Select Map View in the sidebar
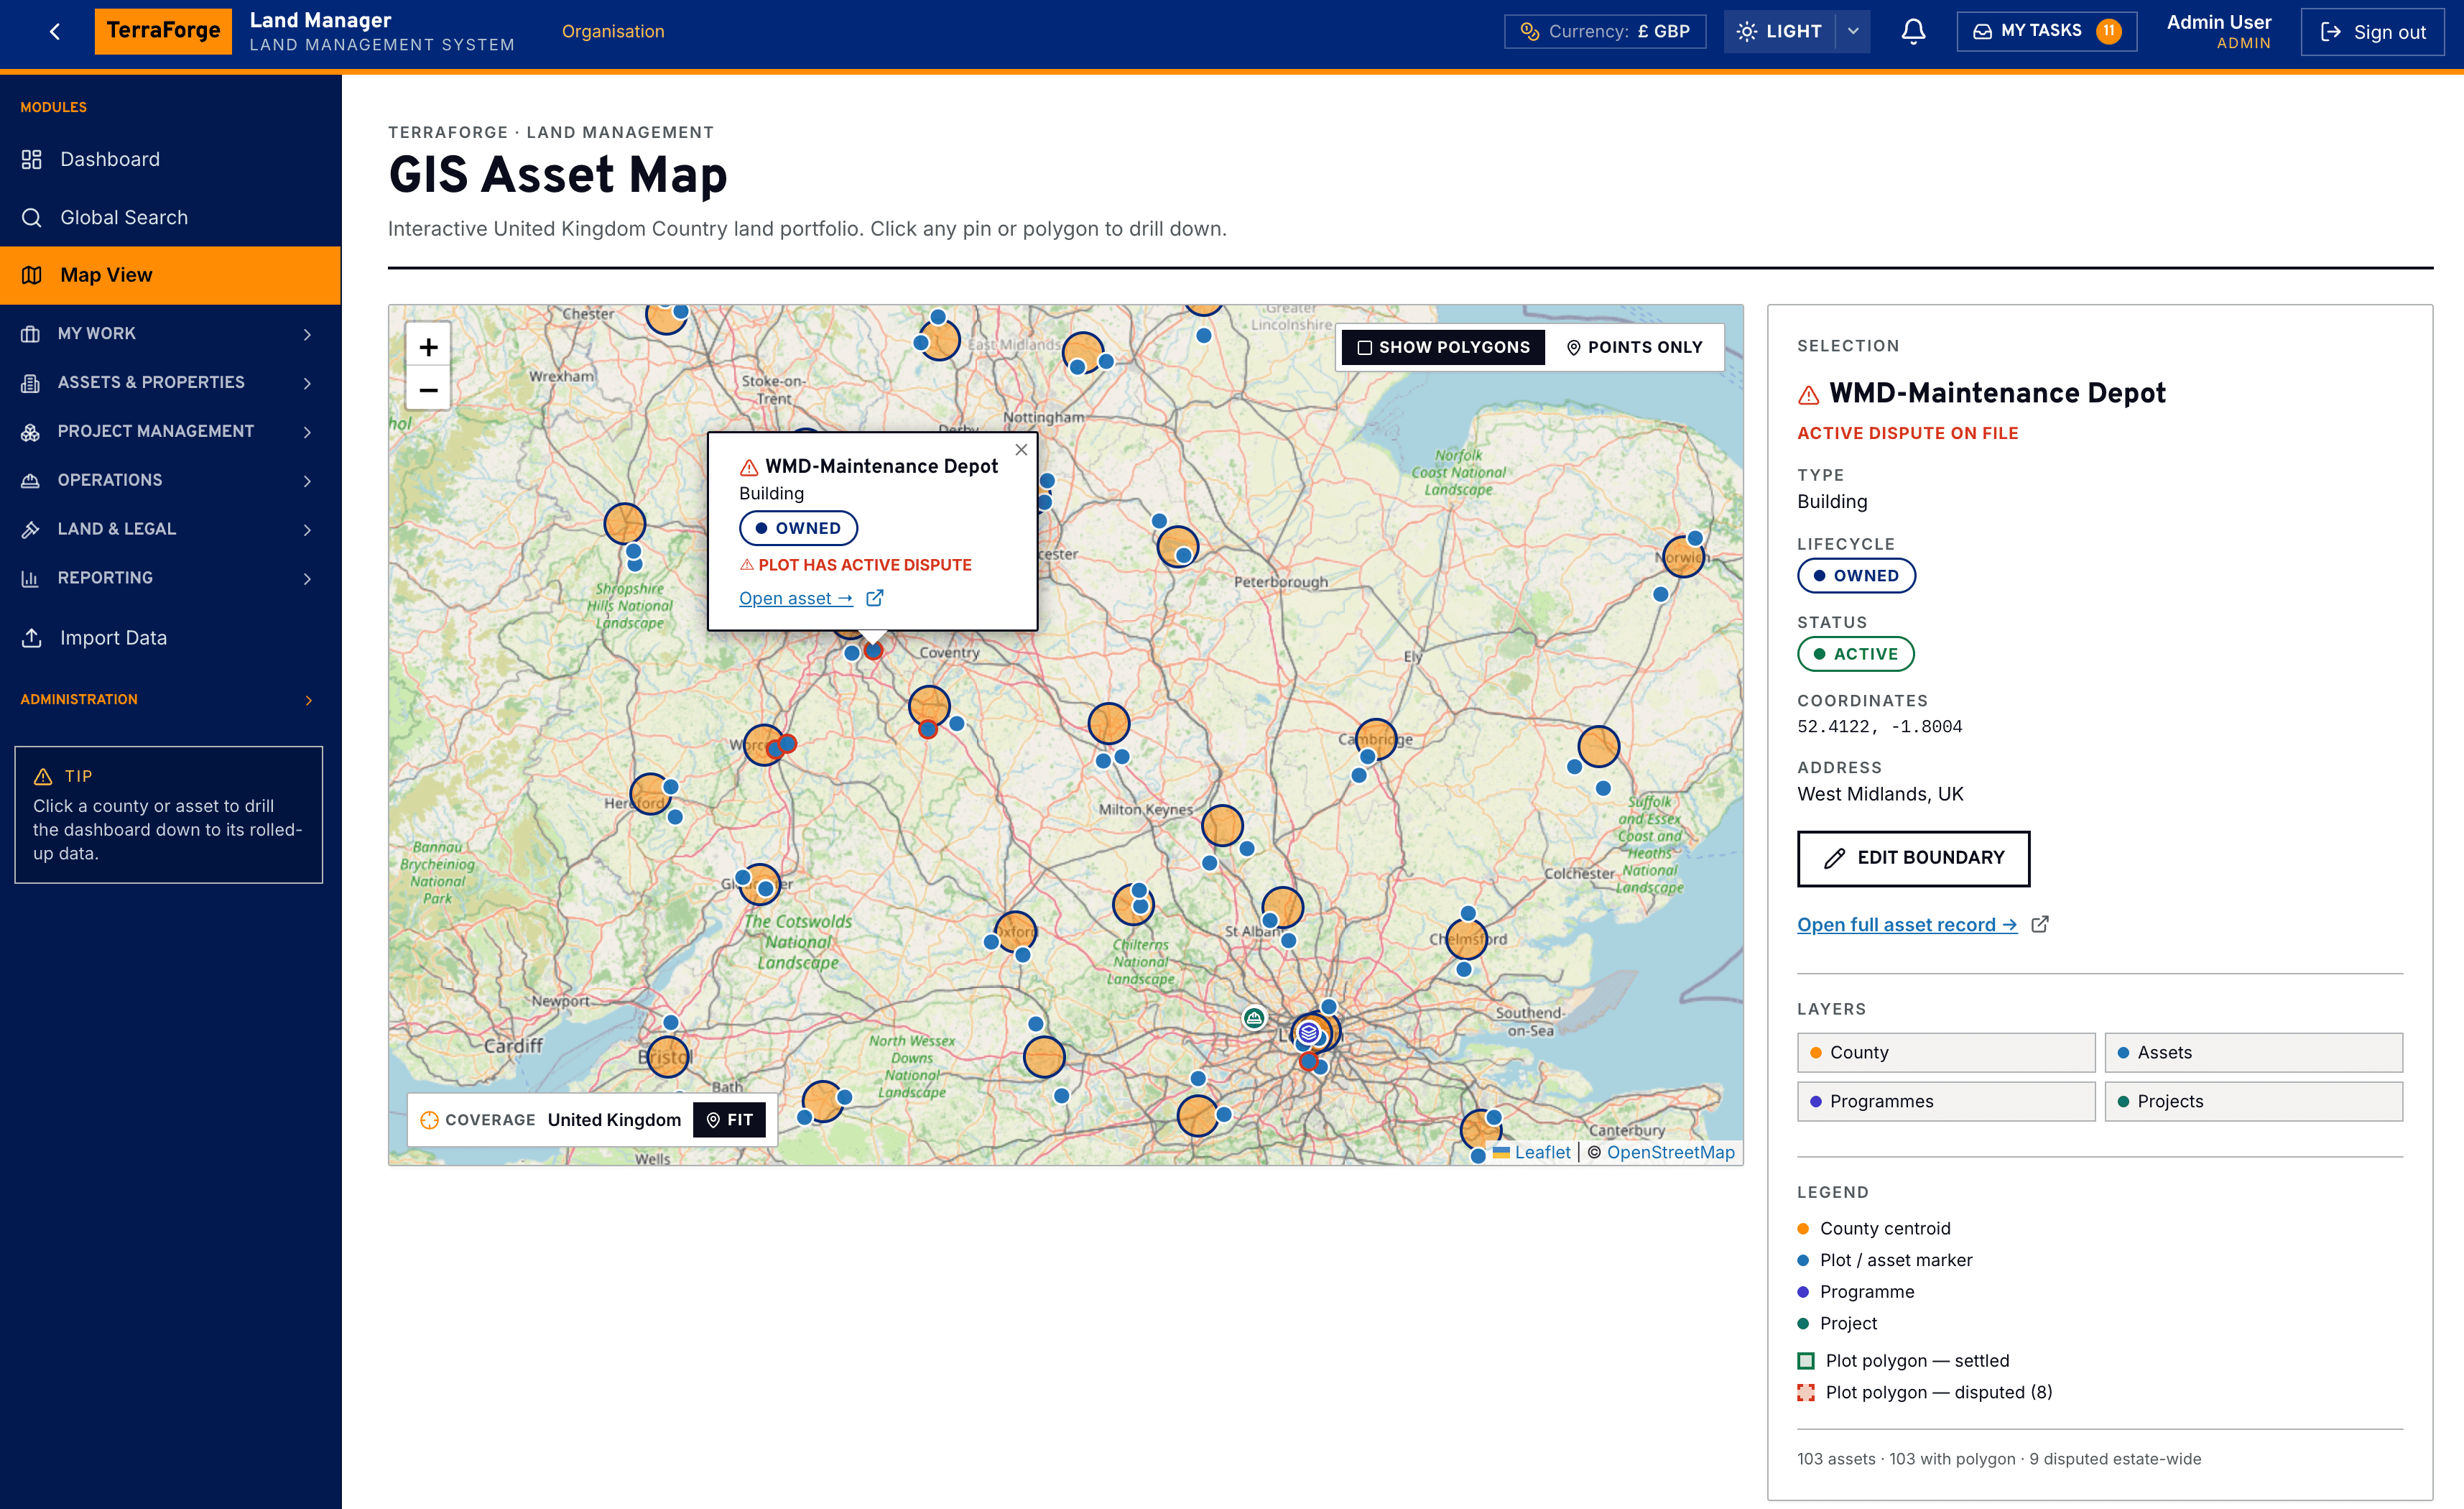The width and height of the screenshot is (2464, 1509). click(170, 275)
